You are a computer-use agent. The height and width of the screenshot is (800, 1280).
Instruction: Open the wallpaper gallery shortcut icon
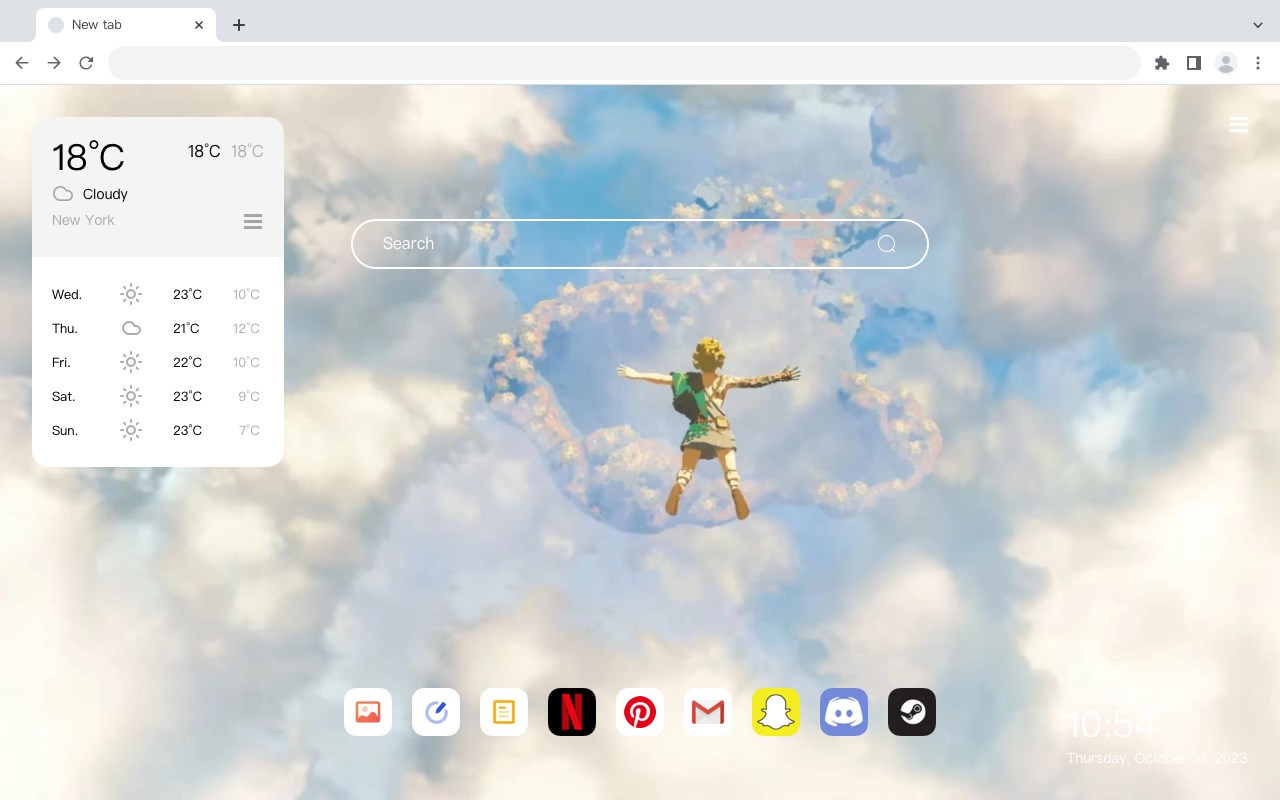(368, 712)
